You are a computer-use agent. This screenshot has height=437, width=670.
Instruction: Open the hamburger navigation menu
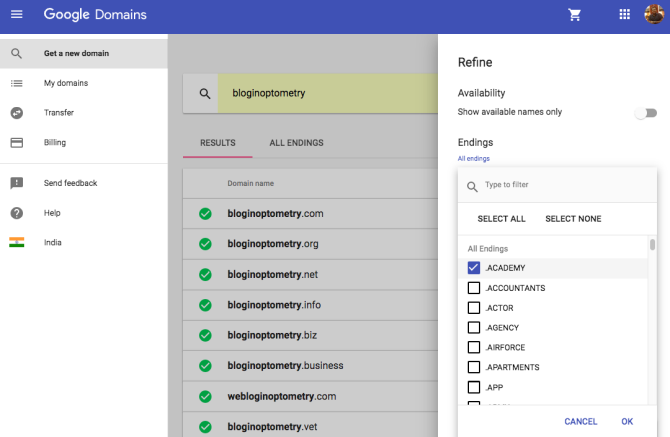pyautogui.click(x=17, y=15)
